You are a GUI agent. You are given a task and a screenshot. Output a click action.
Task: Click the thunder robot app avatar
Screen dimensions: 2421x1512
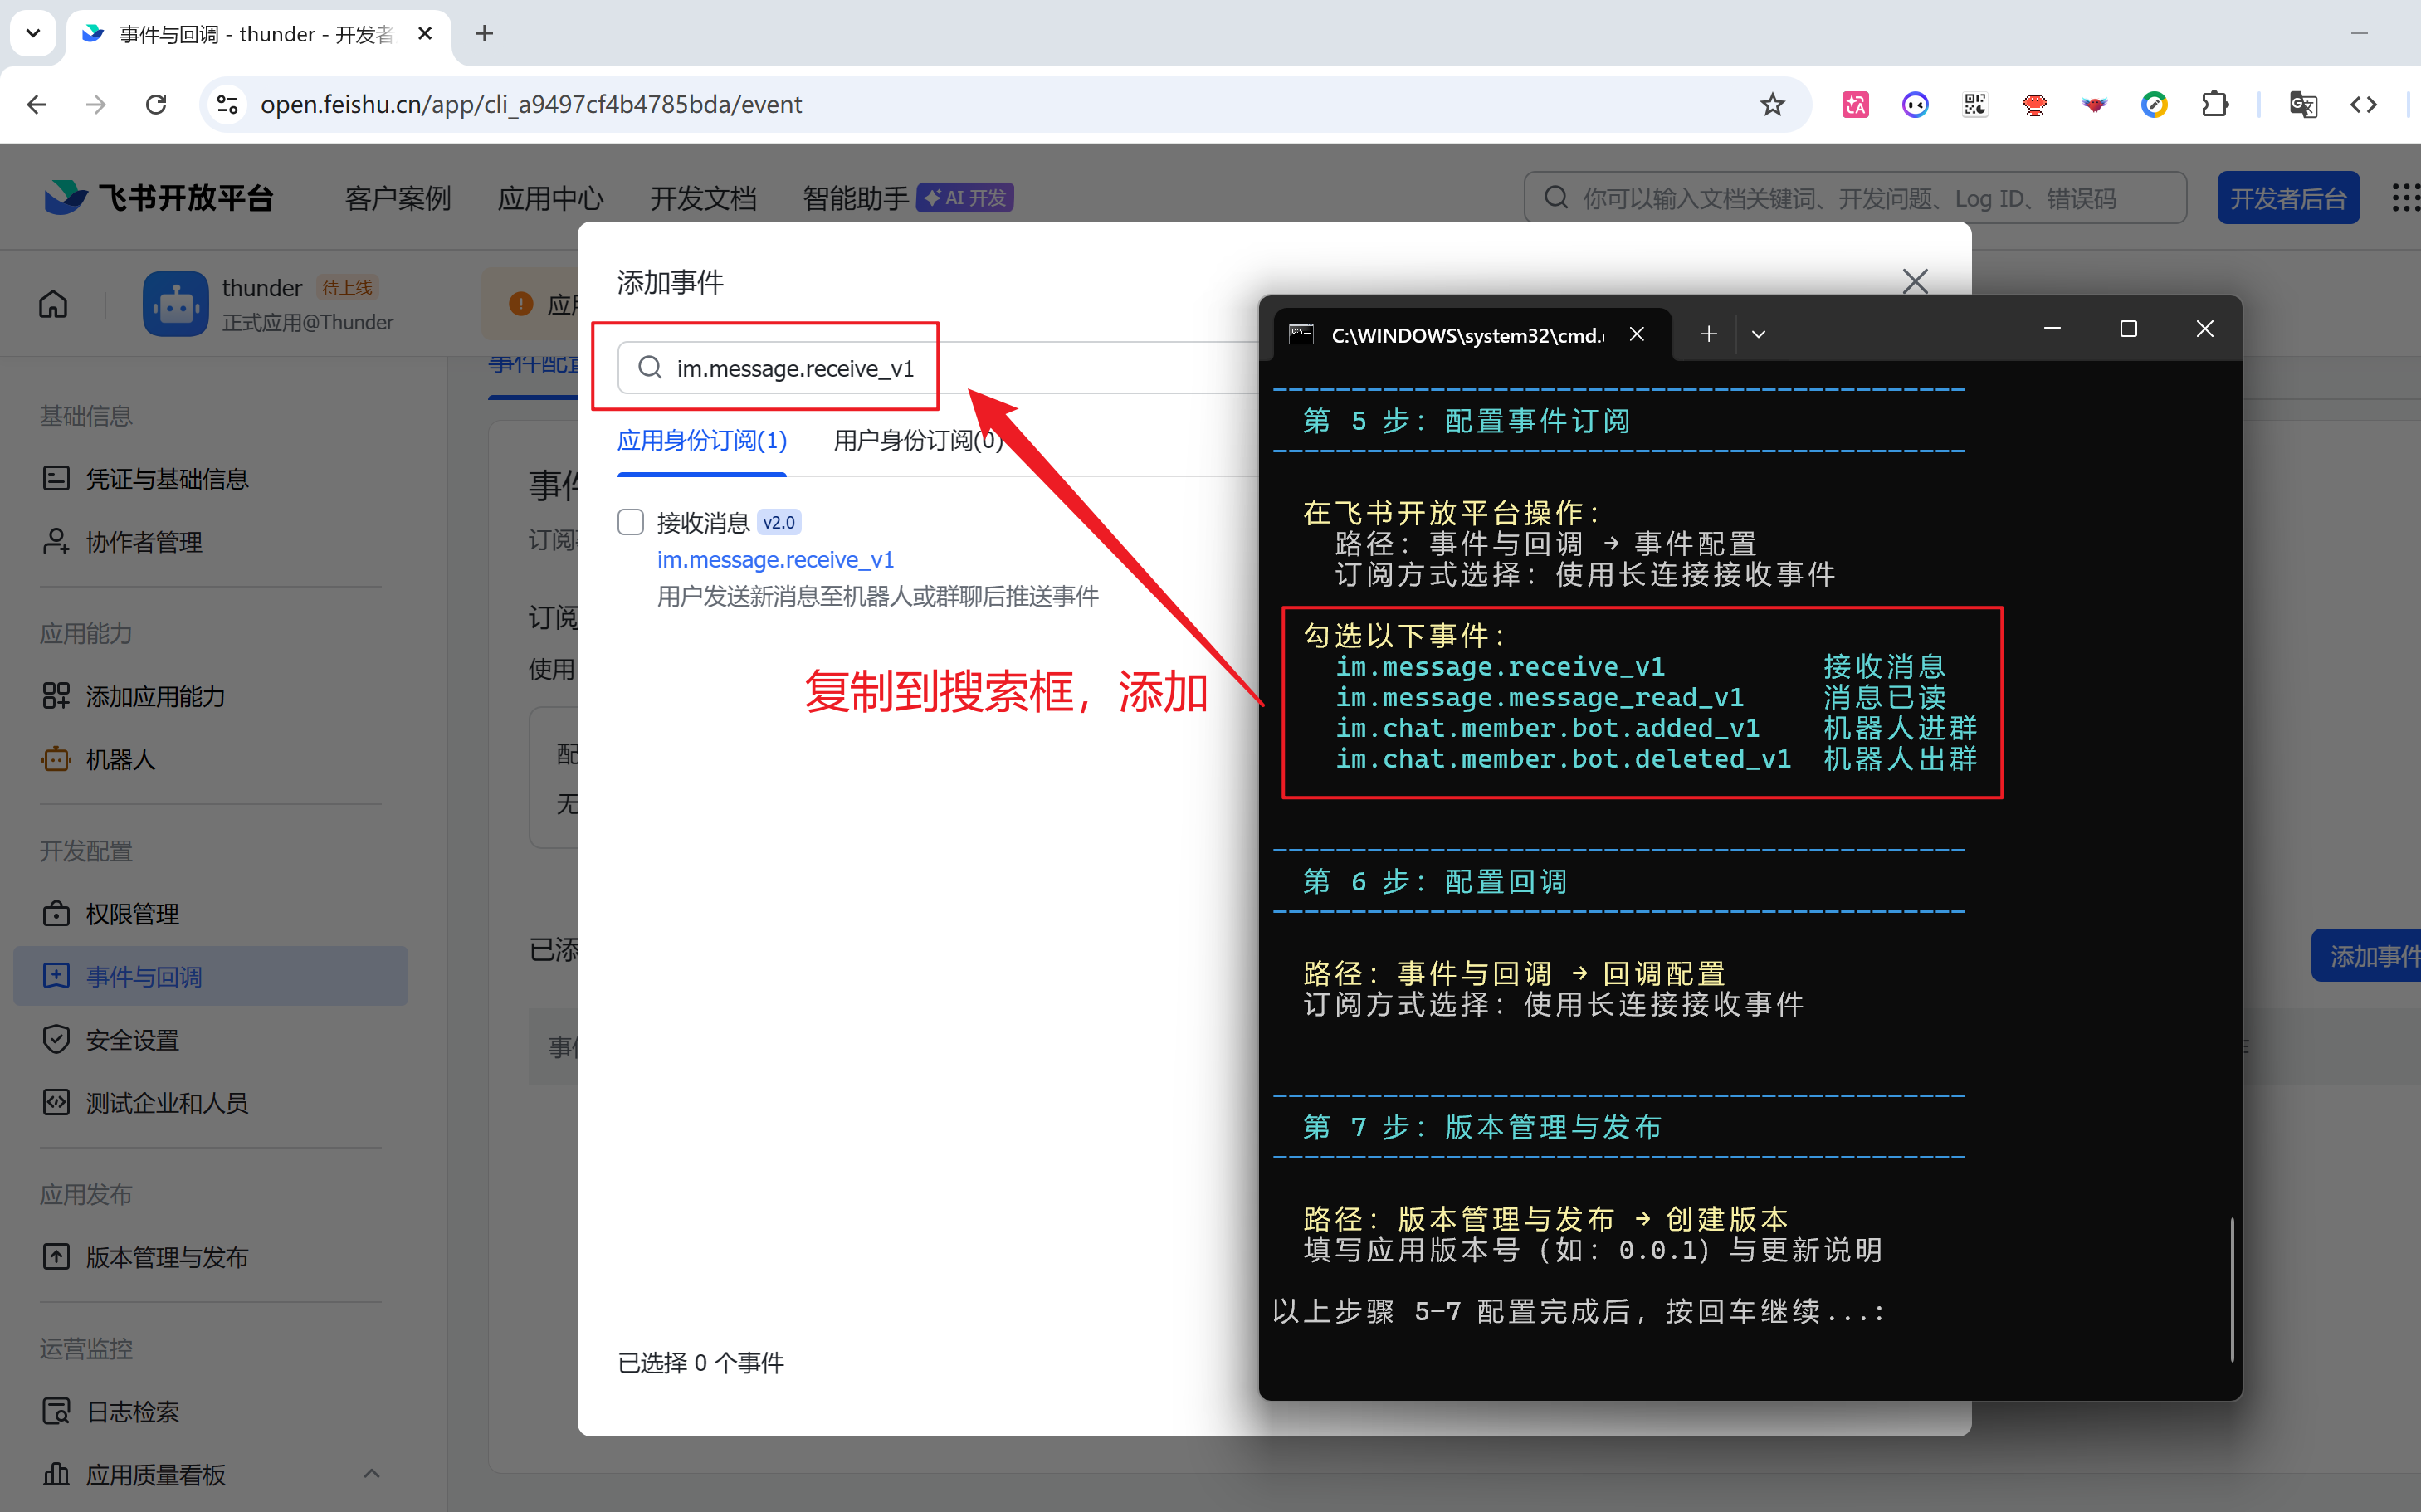(176, 304)
